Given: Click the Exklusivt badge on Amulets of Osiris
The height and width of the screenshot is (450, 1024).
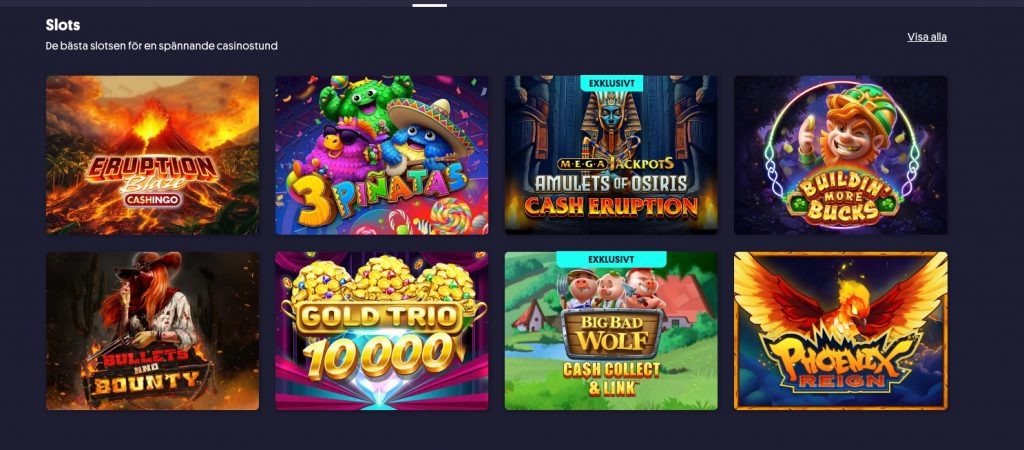Looking at the screenshot, I should [x=611, y=84].
